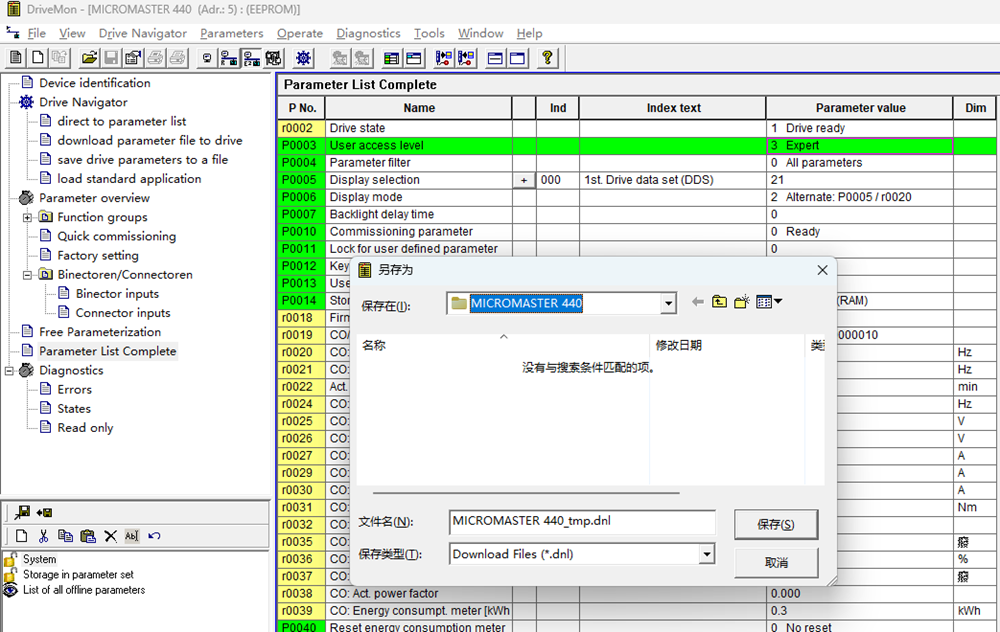
Task: Click the online RAM connection toolbar icon
Action: [x=229, y=58]
